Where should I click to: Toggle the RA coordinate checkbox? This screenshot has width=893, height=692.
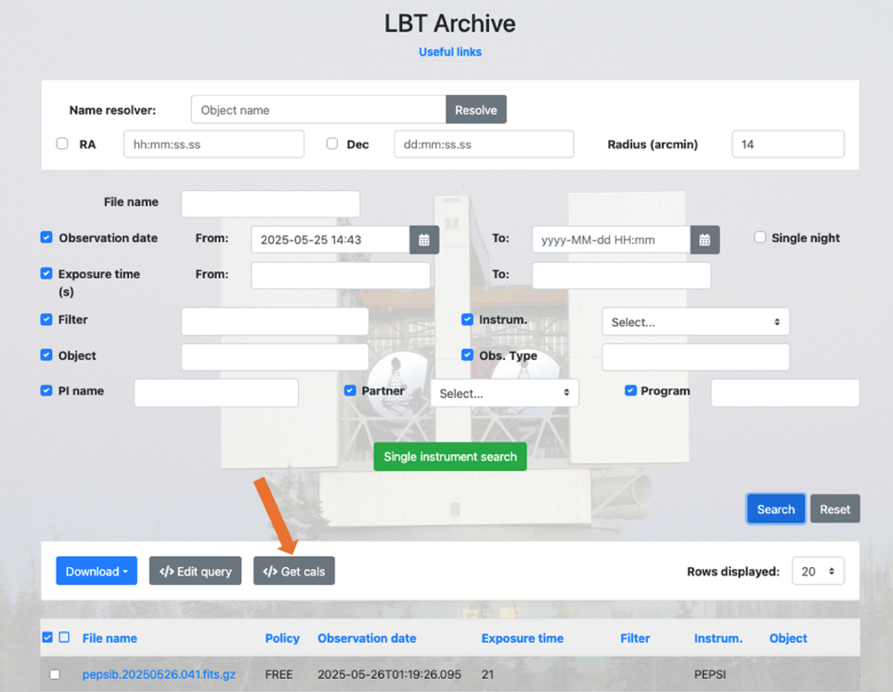[x=62, y=144]
